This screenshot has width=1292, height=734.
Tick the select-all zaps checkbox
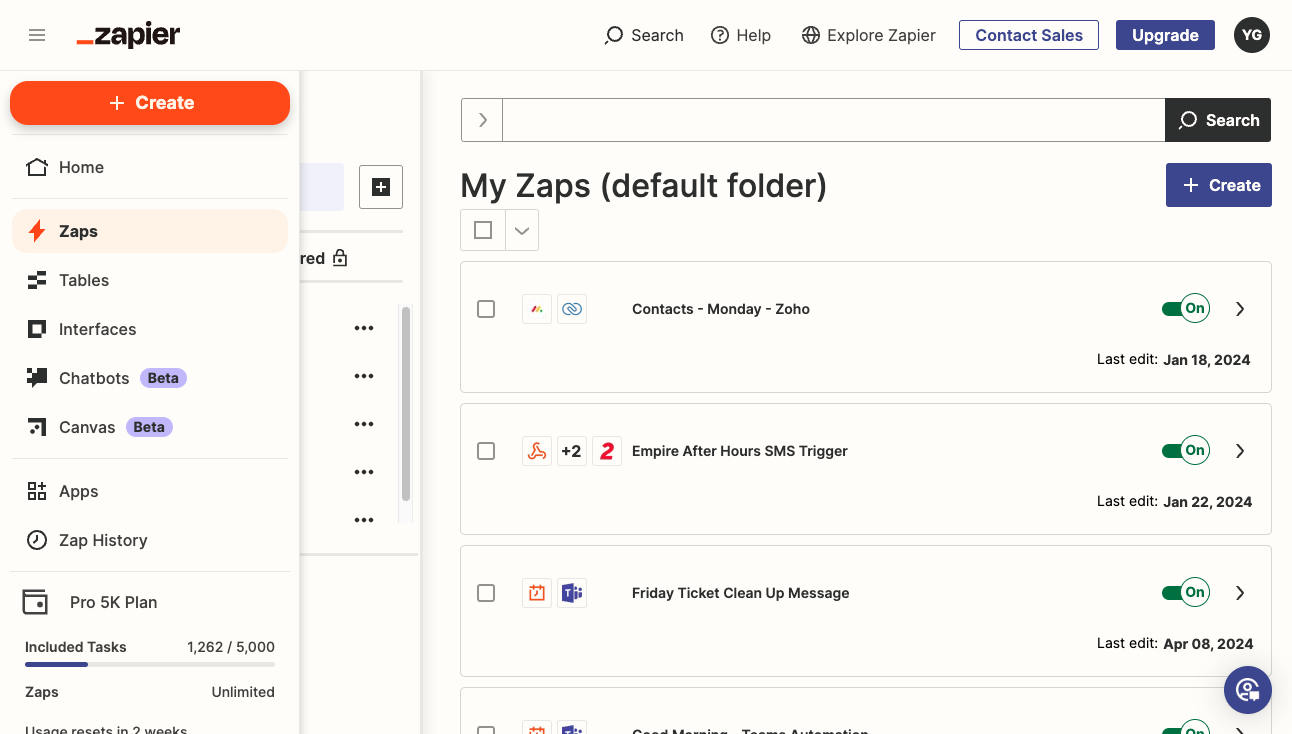(483, 230)
